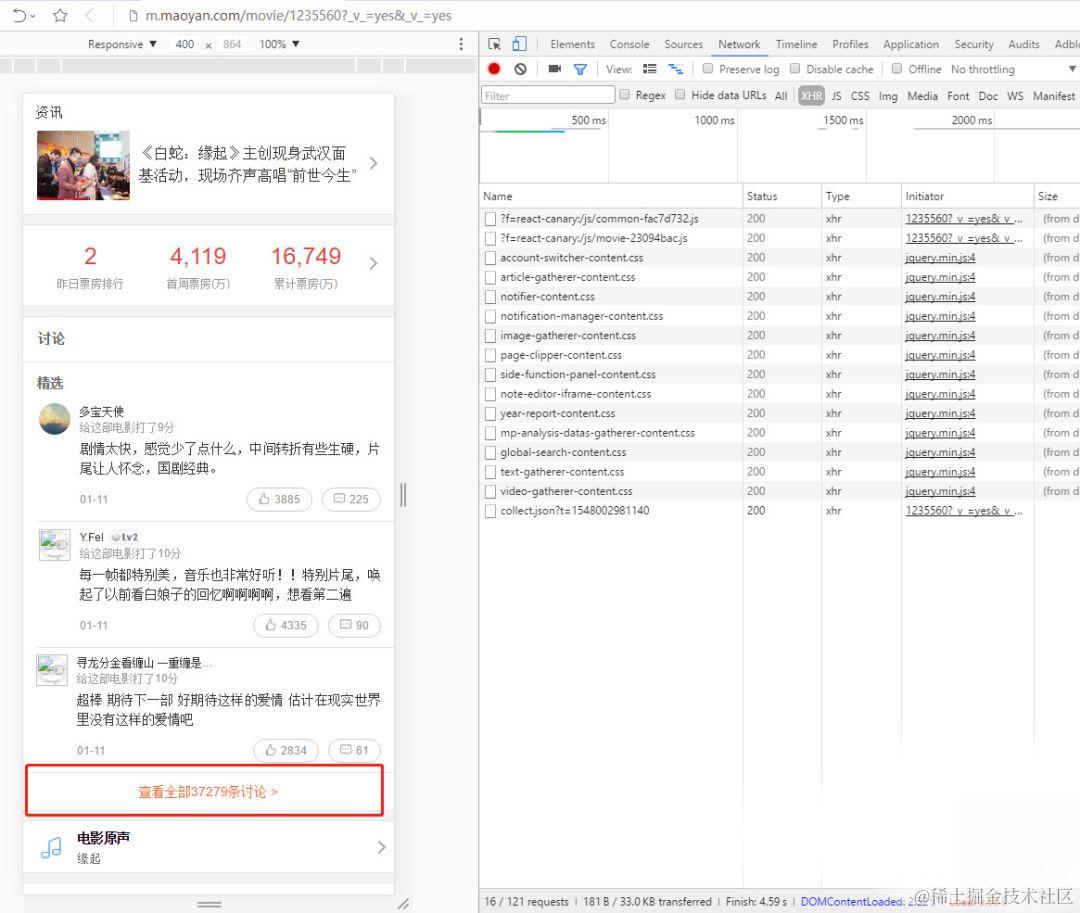Open the No throttling dropdown
Image resolution: width=1080 pixels, height=913 pixels.
1012,69
